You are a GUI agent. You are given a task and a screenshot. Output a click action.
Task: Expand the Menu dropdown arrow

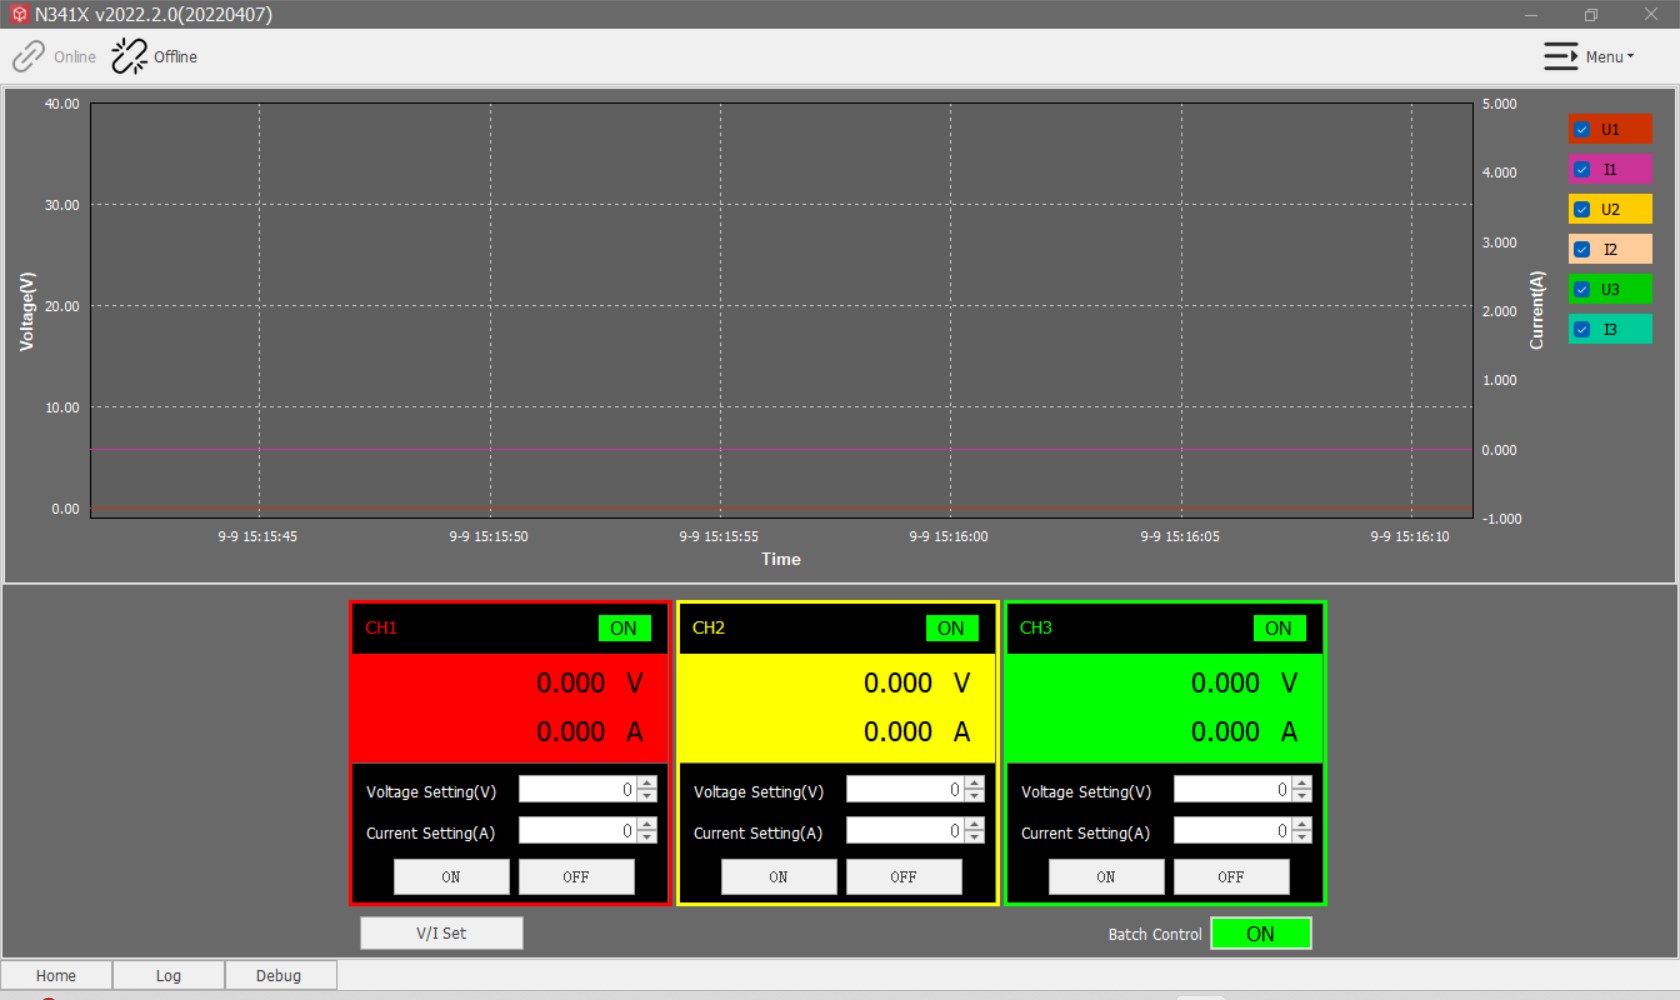(x=1630, y=57)
